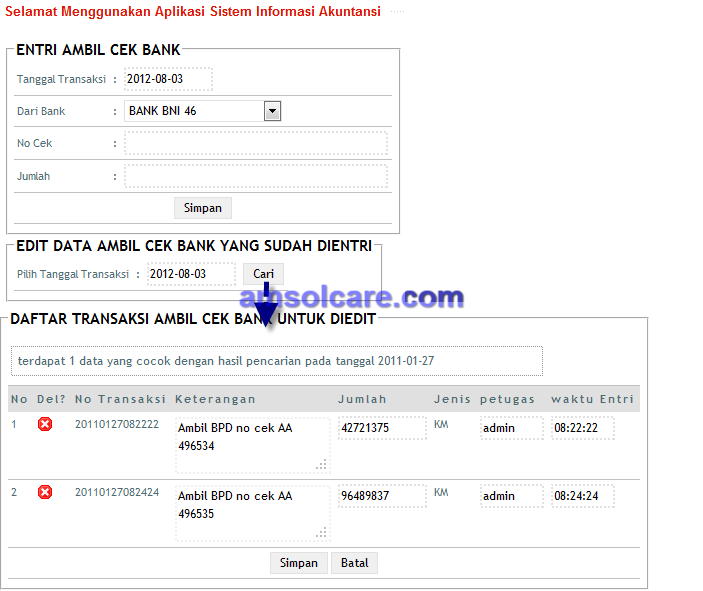Open the Dari Bank dropdown arrow
The image size is (703, 591).
(x=272, y=111)
